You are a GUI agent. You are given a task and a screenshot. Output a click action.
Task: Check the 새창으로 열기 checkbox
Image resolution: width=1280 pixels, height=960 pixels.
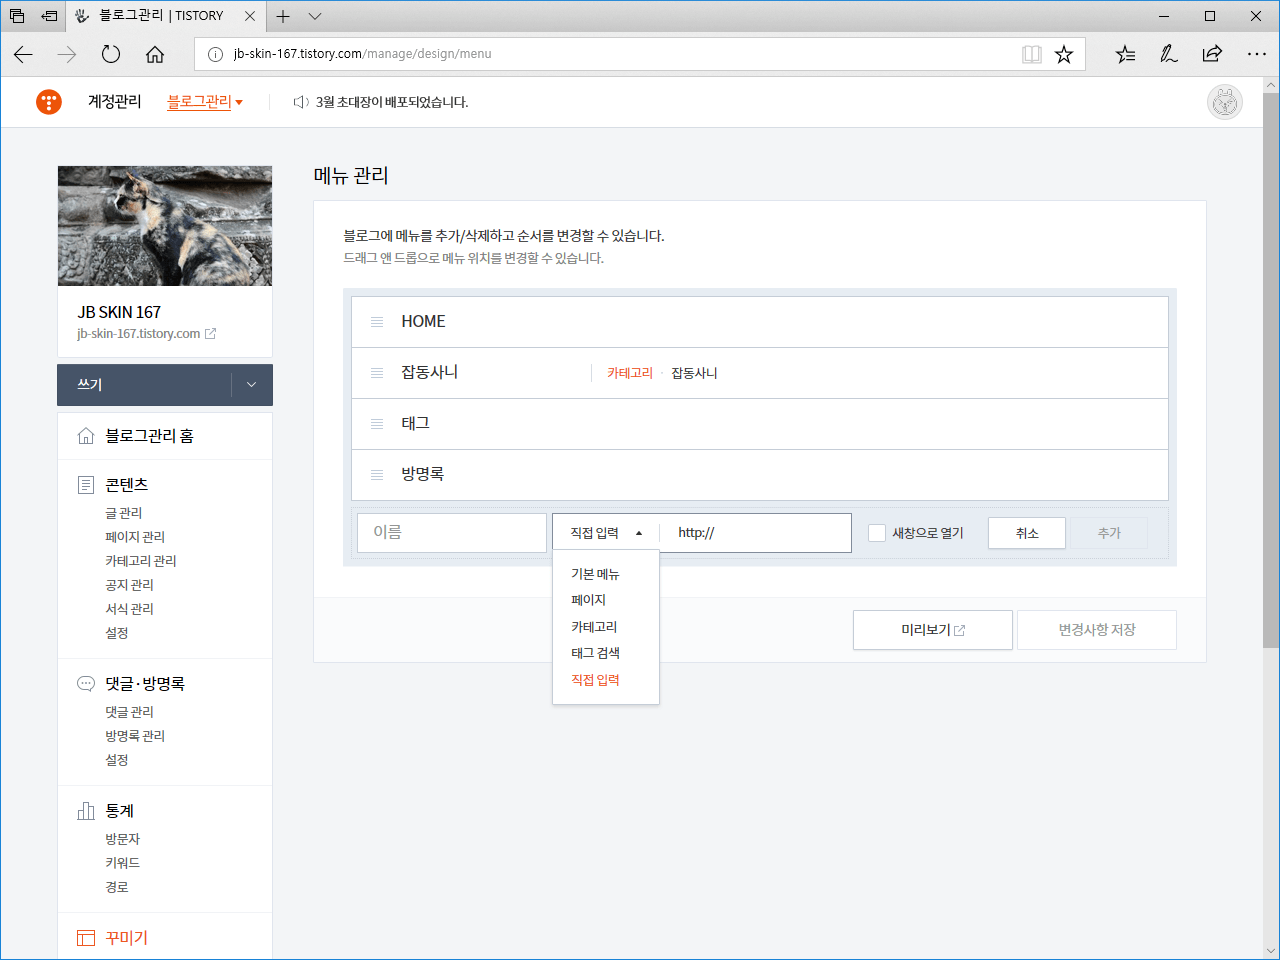877,533
